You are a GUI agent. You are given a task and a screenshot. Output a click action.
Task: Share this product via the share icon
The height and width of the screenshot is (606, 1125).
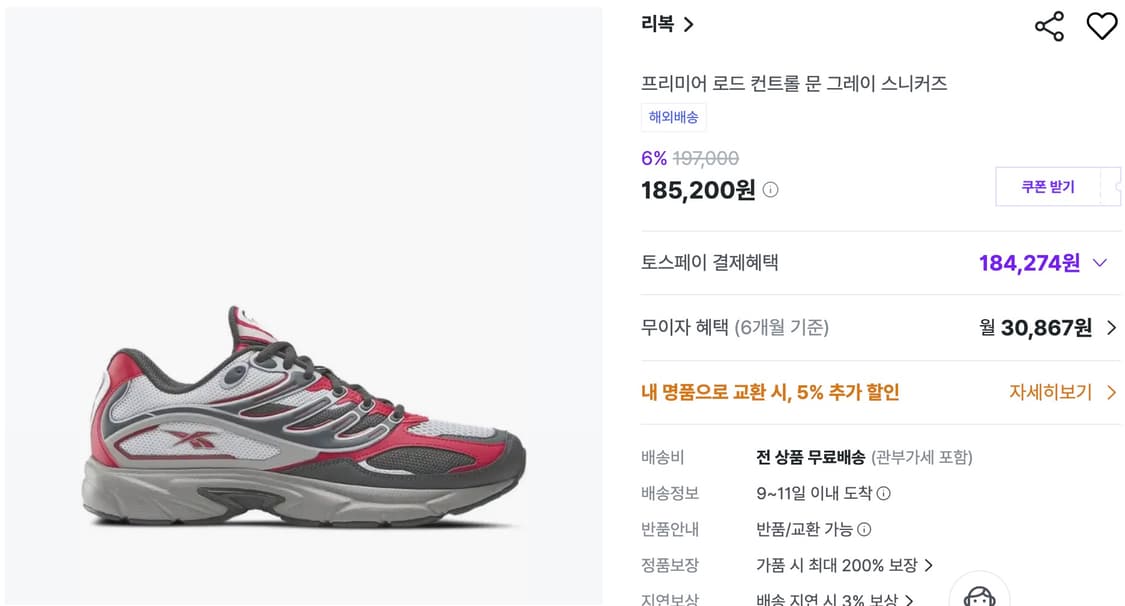pos(1049,27)
